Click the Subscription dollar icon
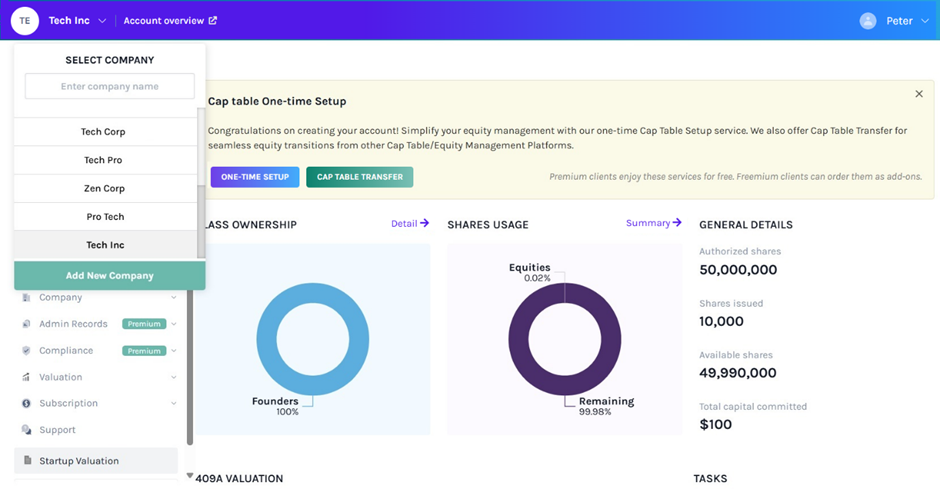This screenshot has width=940, height=489. (x=26, y=403)
